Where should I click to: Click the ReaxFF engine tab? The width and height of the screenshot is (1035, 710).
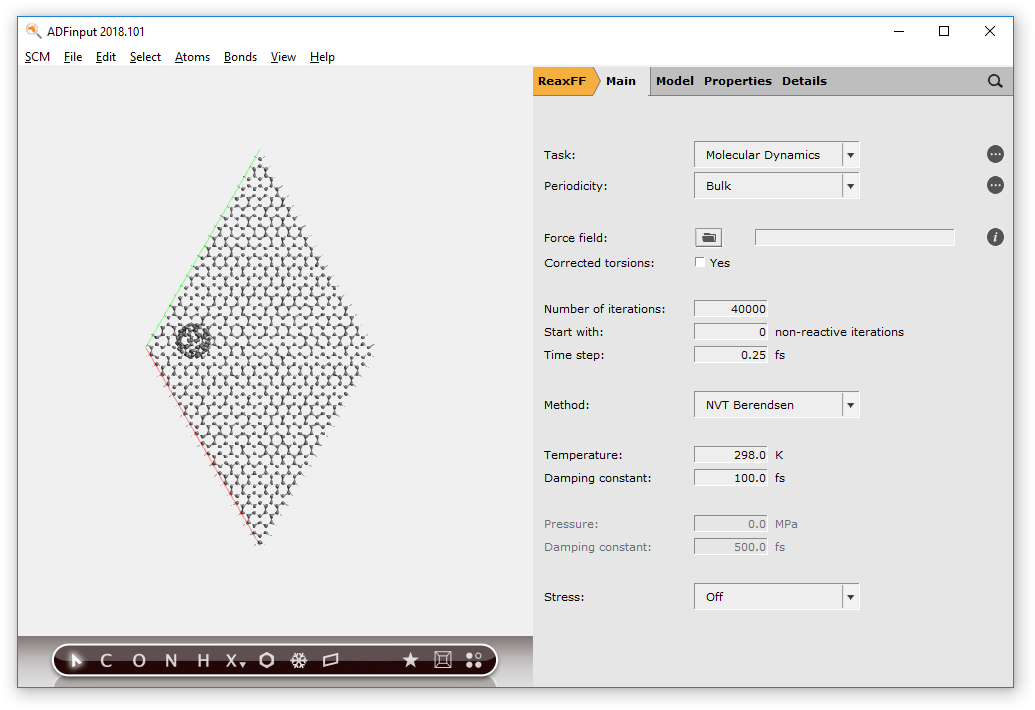[562, 81]
